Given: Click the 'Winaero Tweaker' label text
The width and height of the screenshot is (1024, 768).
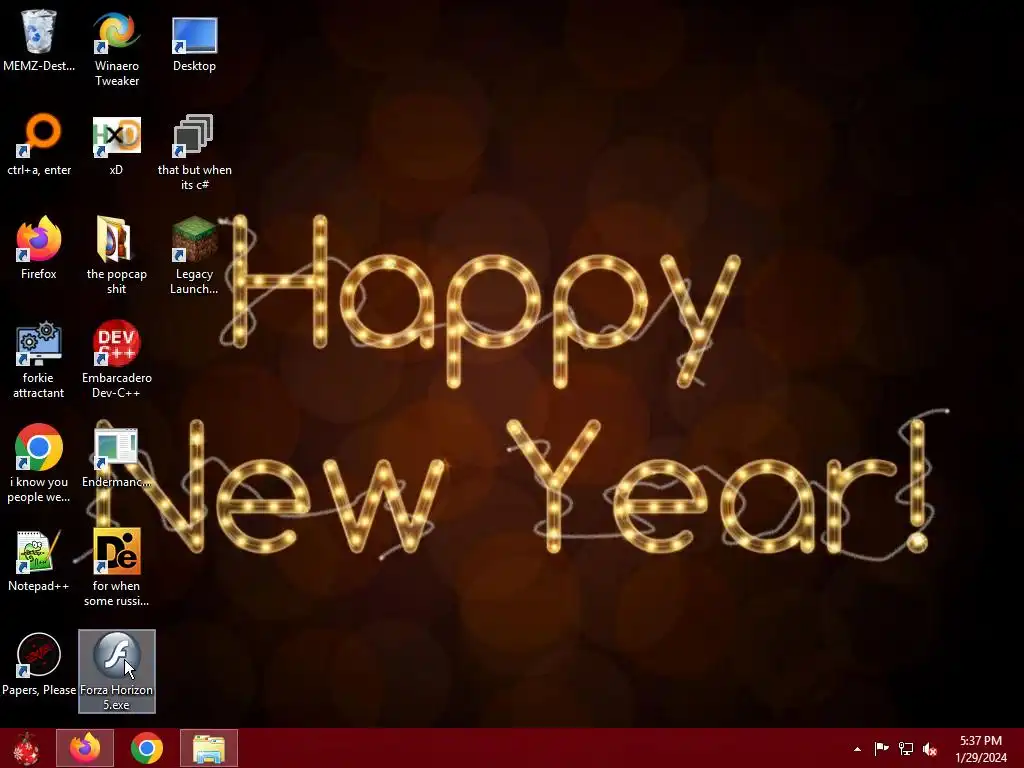Looking at the screenshot, I should coord(116,73).
